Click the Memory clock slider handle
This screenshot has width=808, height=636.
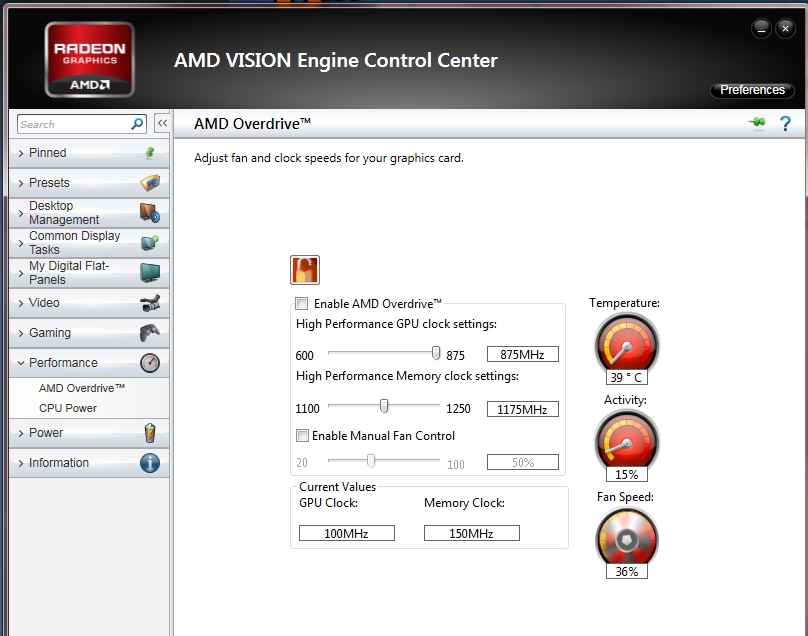pos(384,406)
